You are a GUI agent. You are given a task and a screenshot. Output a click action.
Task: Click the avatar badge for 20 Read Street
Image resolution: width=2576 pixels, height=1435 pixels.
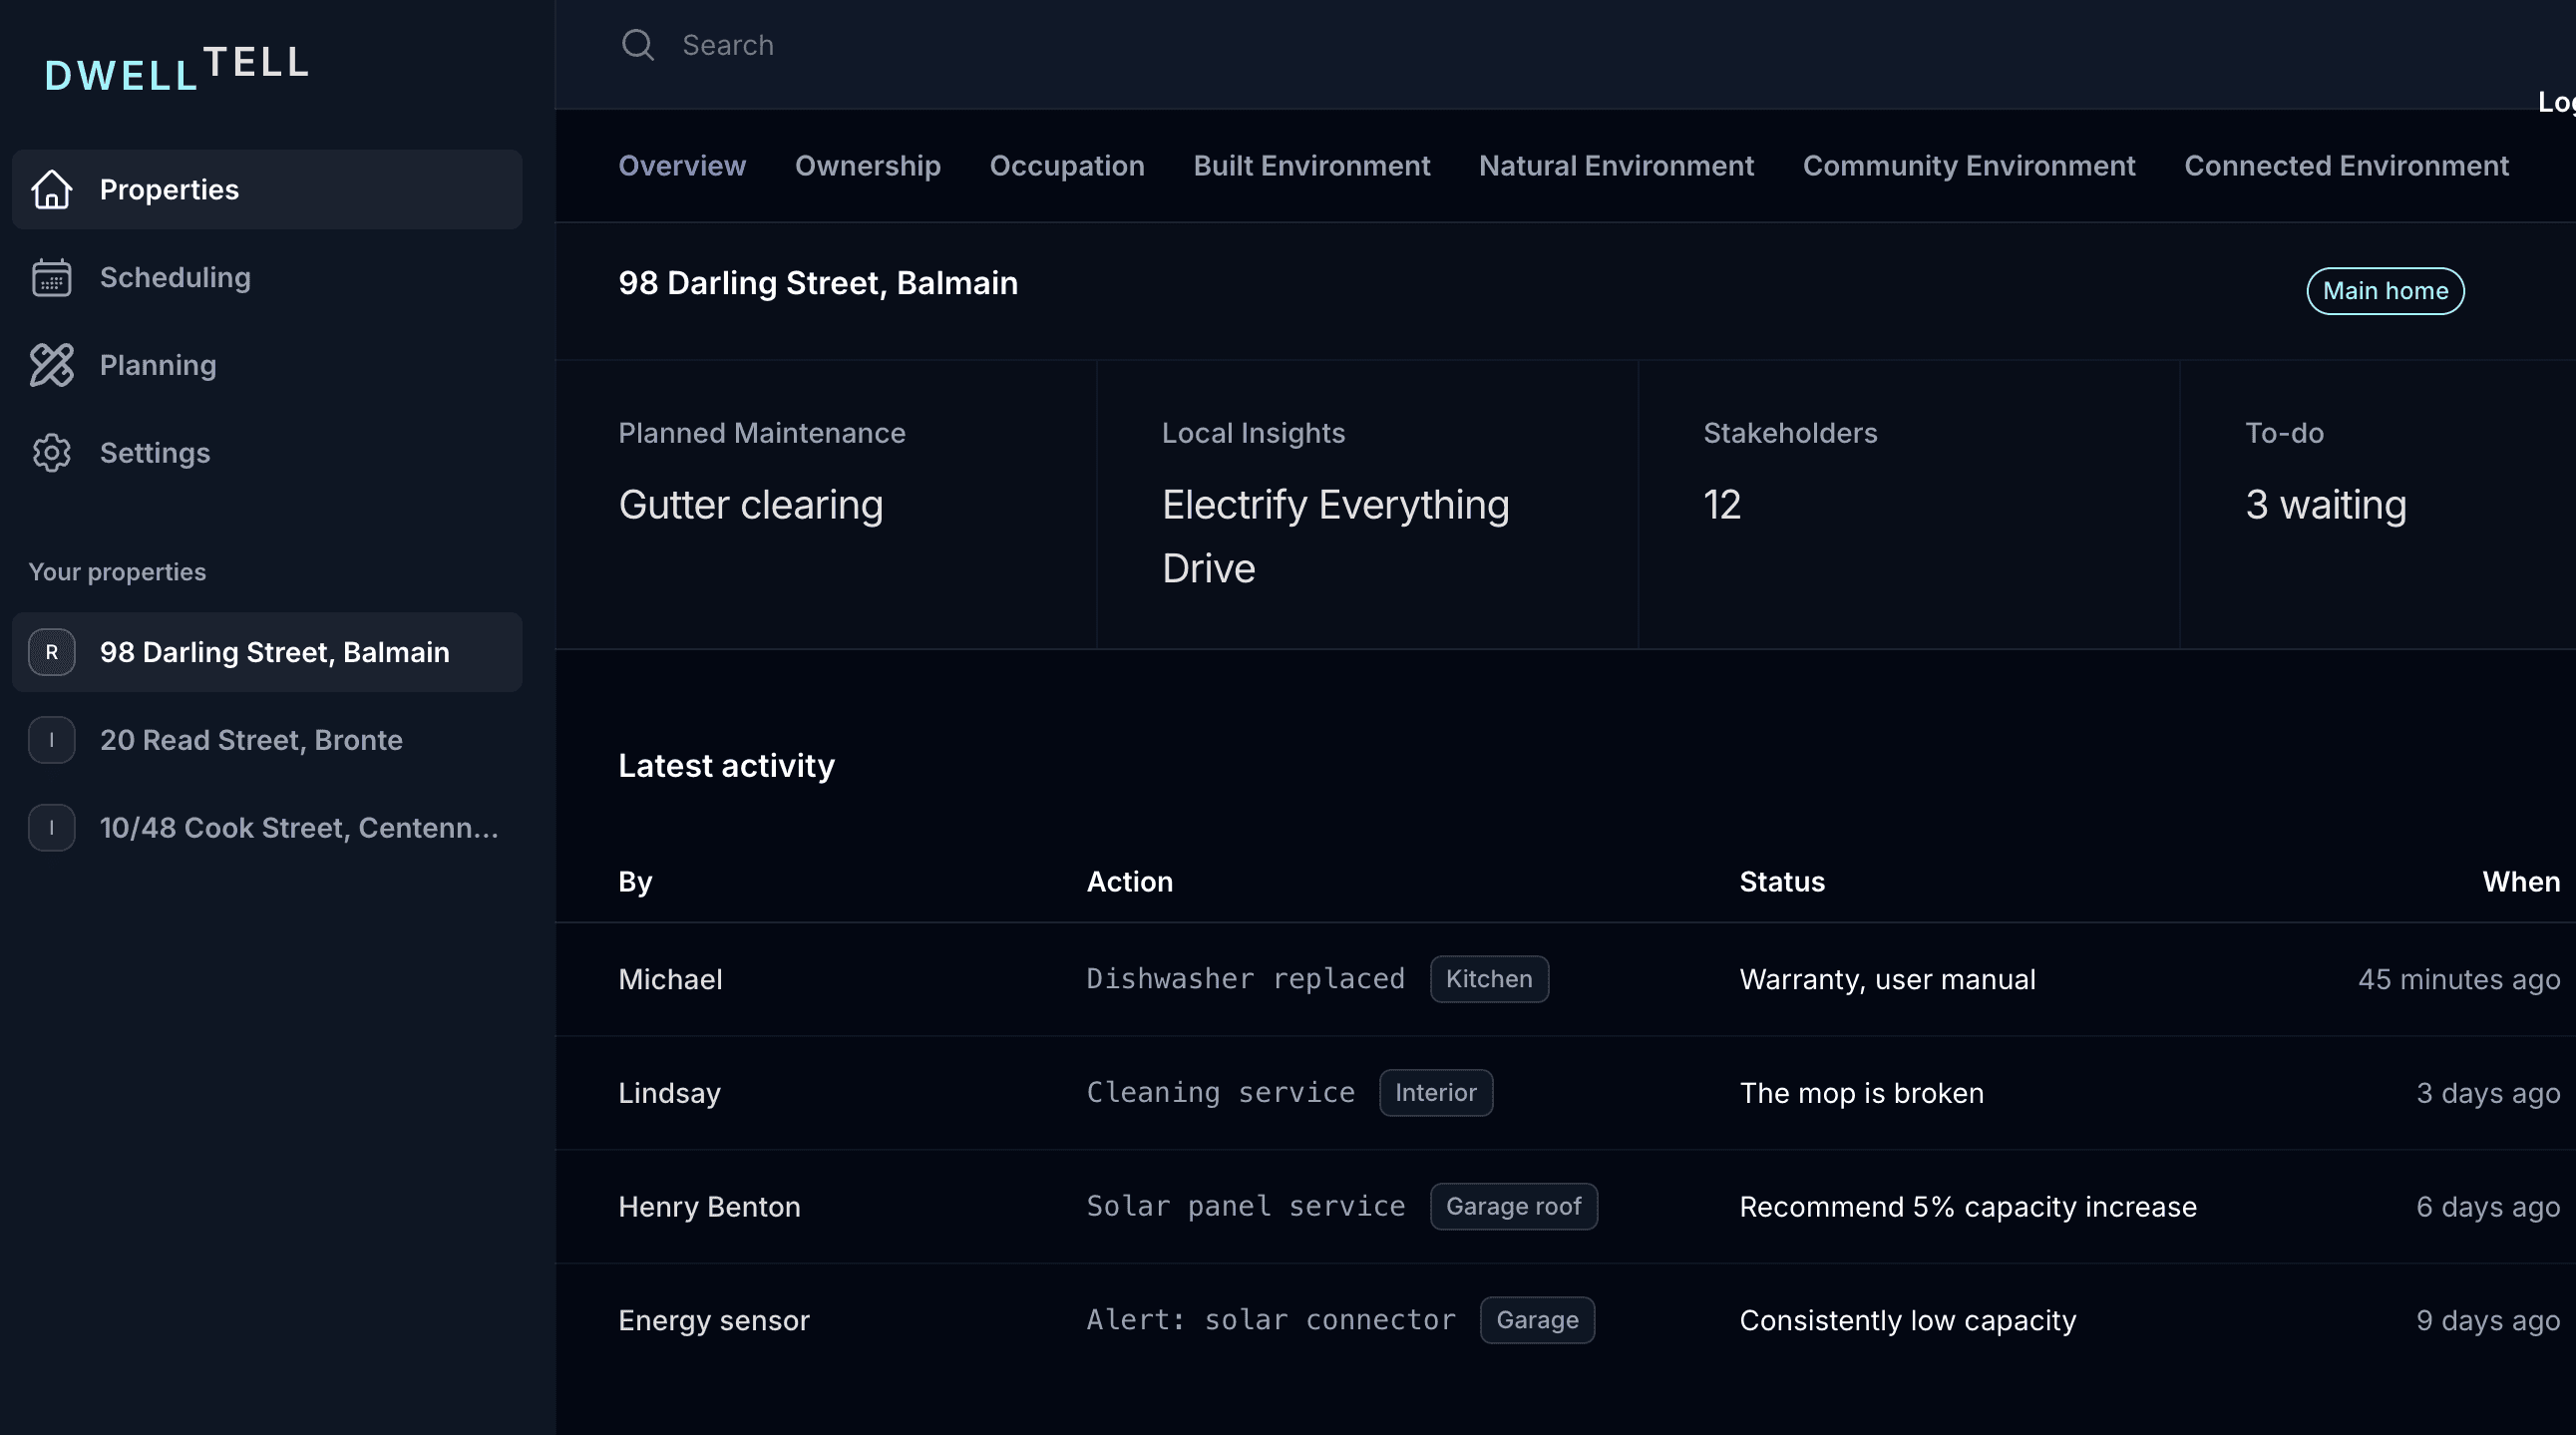click(51, 740)
